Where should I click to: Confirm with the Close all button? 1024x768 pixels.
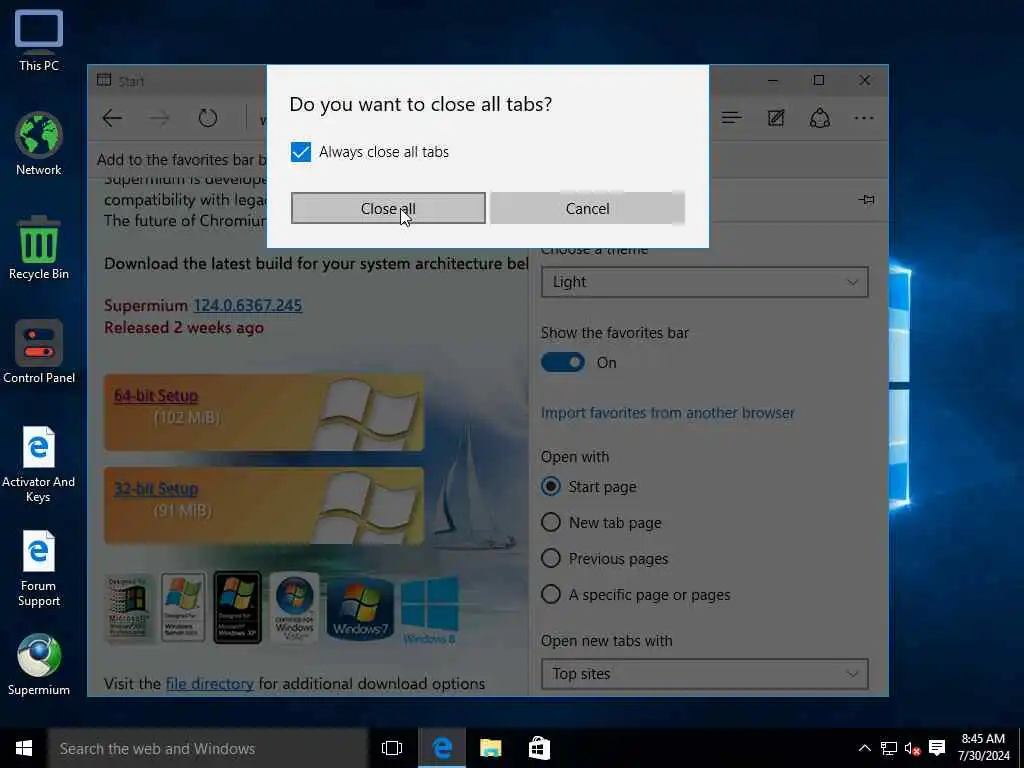click(388, 208)
